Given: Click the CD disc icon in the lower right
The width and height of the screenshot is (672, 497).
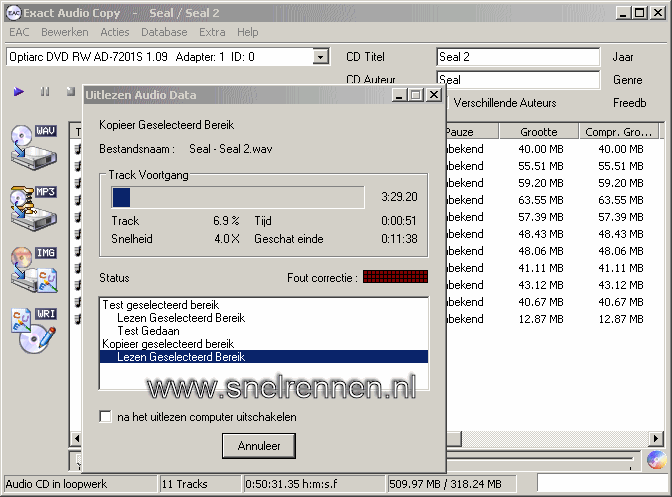Looking at the screenshot, I should pyautogui.click(x=657, y=460).
